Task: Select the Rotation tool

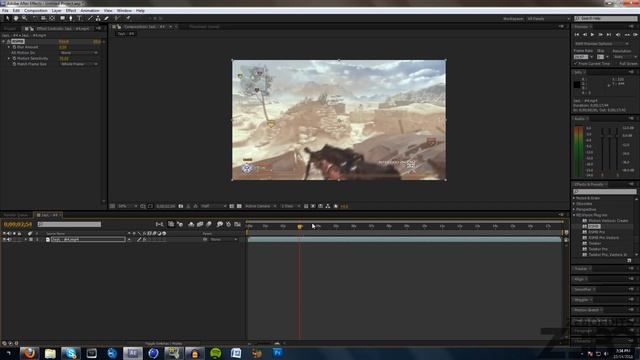Action: 34,18
